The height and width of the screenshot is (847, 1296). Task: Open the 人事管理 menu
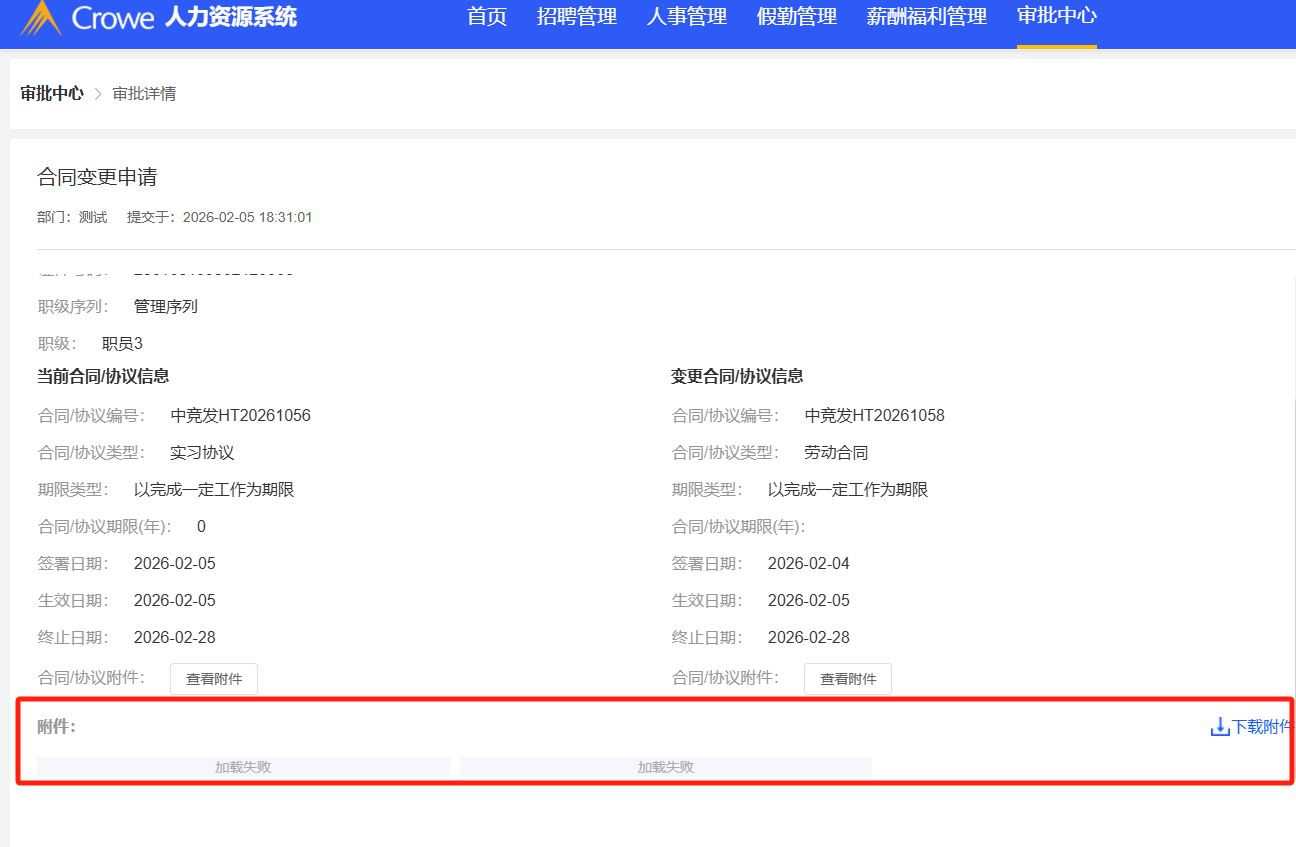[x=687, y=16]
